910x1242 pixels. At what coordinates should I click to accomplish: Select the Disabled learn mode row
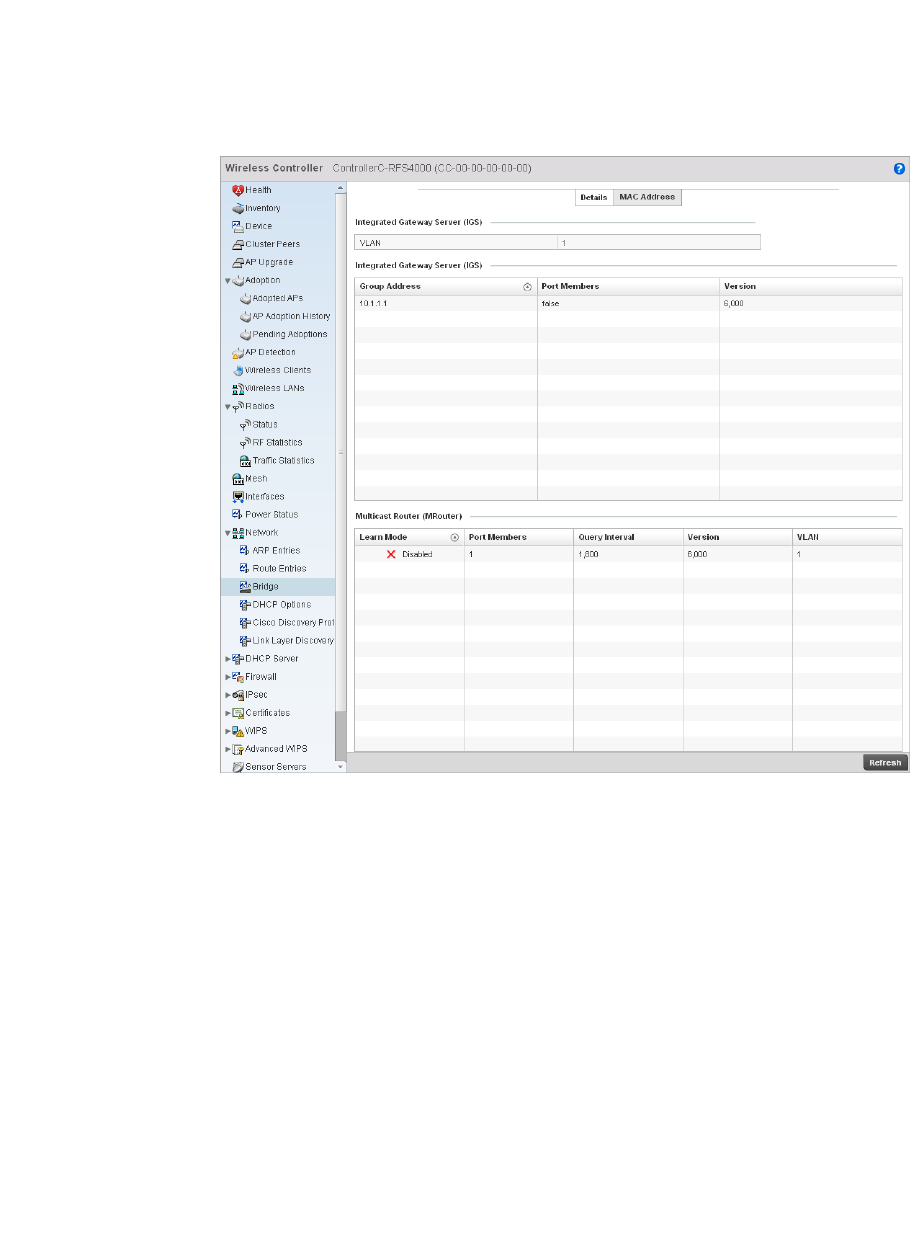(x=628, y=554)
